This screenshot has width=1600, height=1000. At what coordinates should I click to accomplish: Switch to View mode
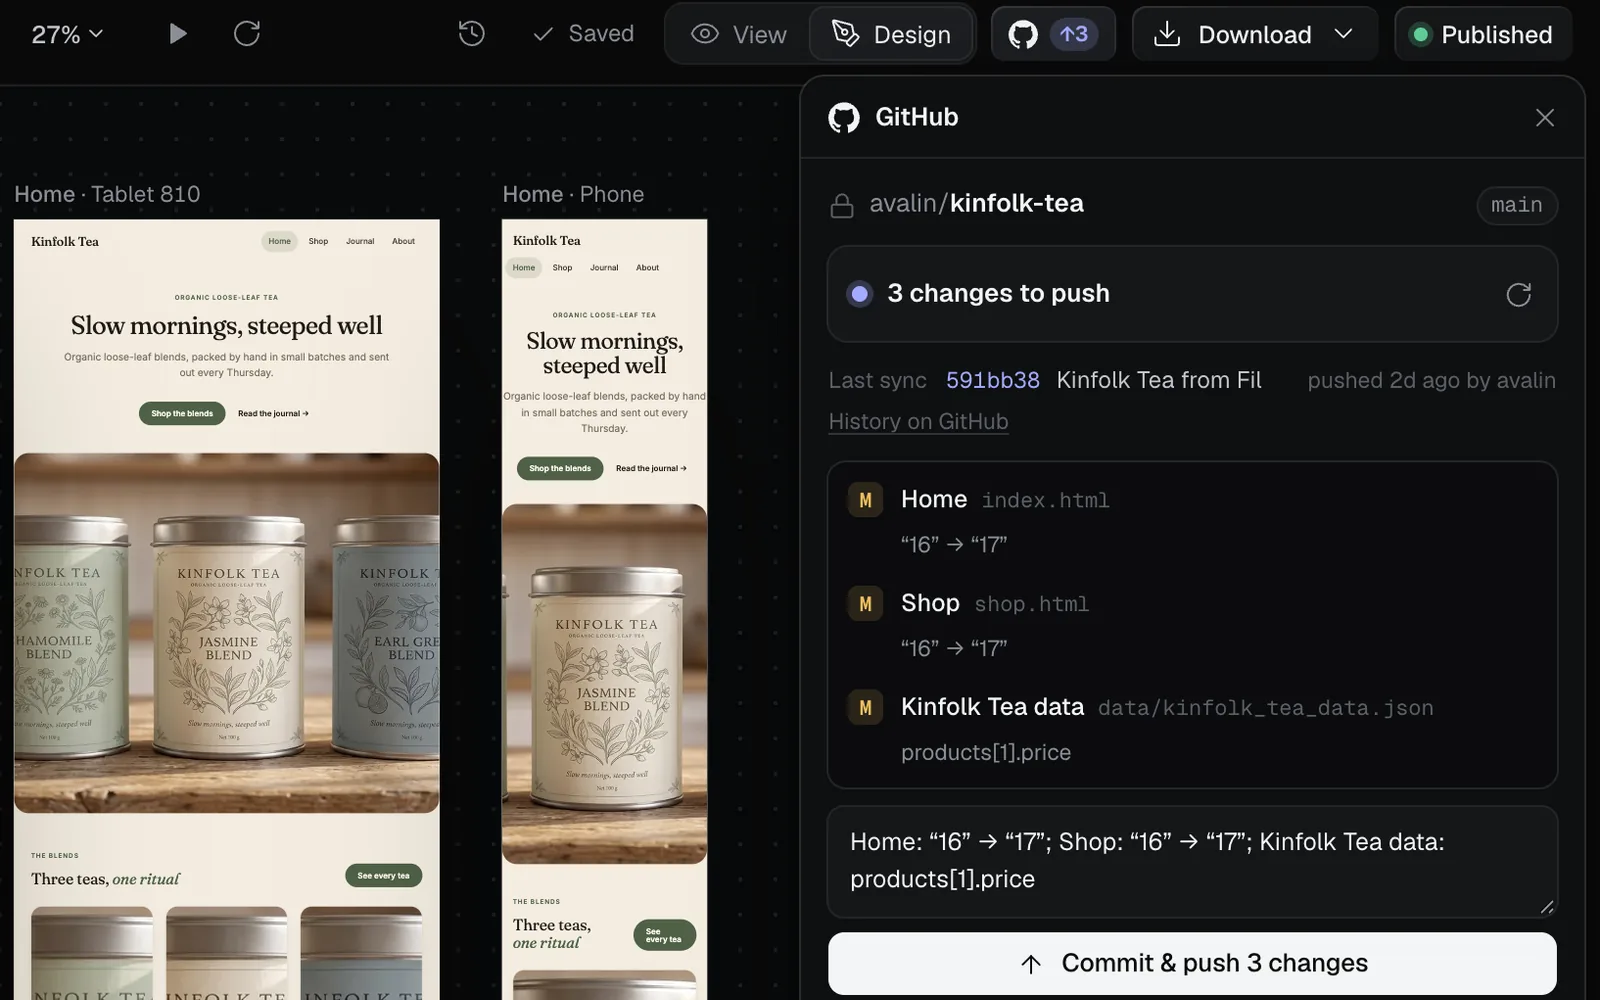[x=739, y=34]
